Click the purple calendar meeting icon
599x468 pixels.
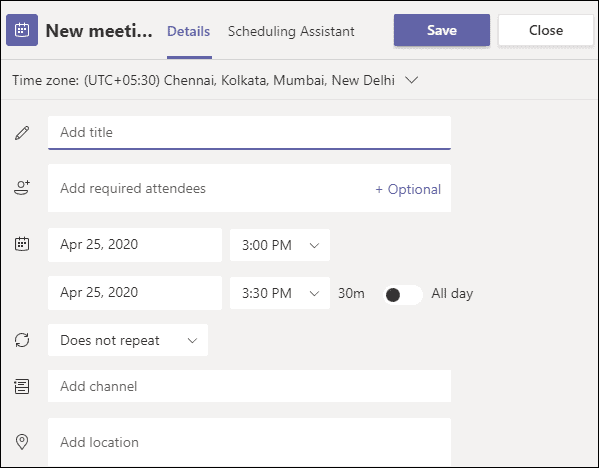coord(22,30)
